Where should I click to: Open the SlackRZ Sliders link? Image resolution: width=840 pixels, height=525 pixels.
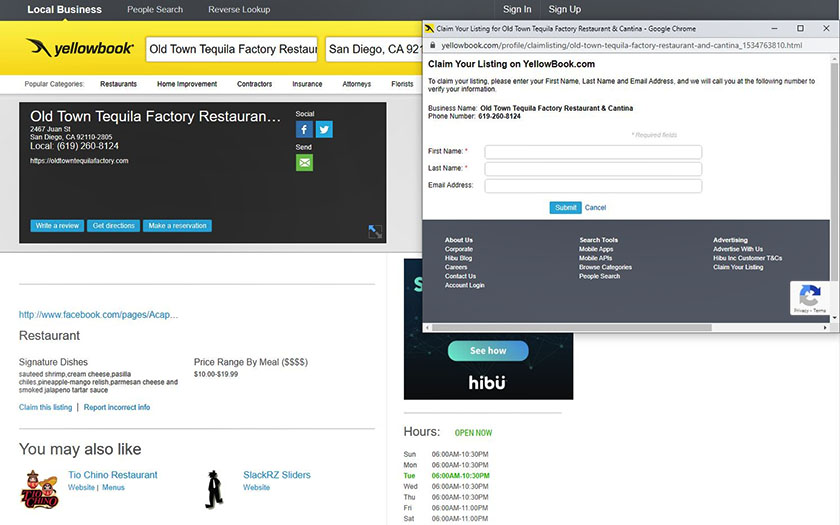[276, 475]
